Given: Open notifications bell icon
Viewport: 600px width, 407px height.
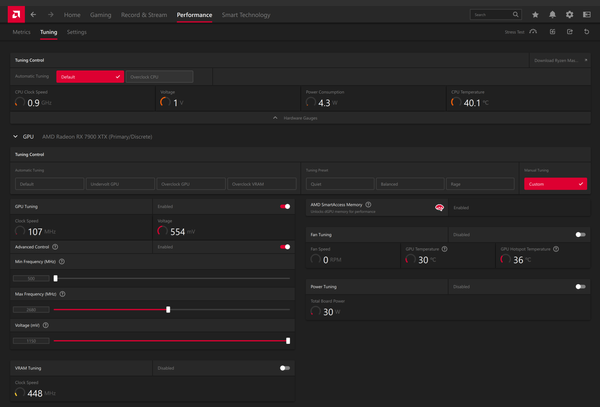Looking at the screenshot, I should (552, 15).
